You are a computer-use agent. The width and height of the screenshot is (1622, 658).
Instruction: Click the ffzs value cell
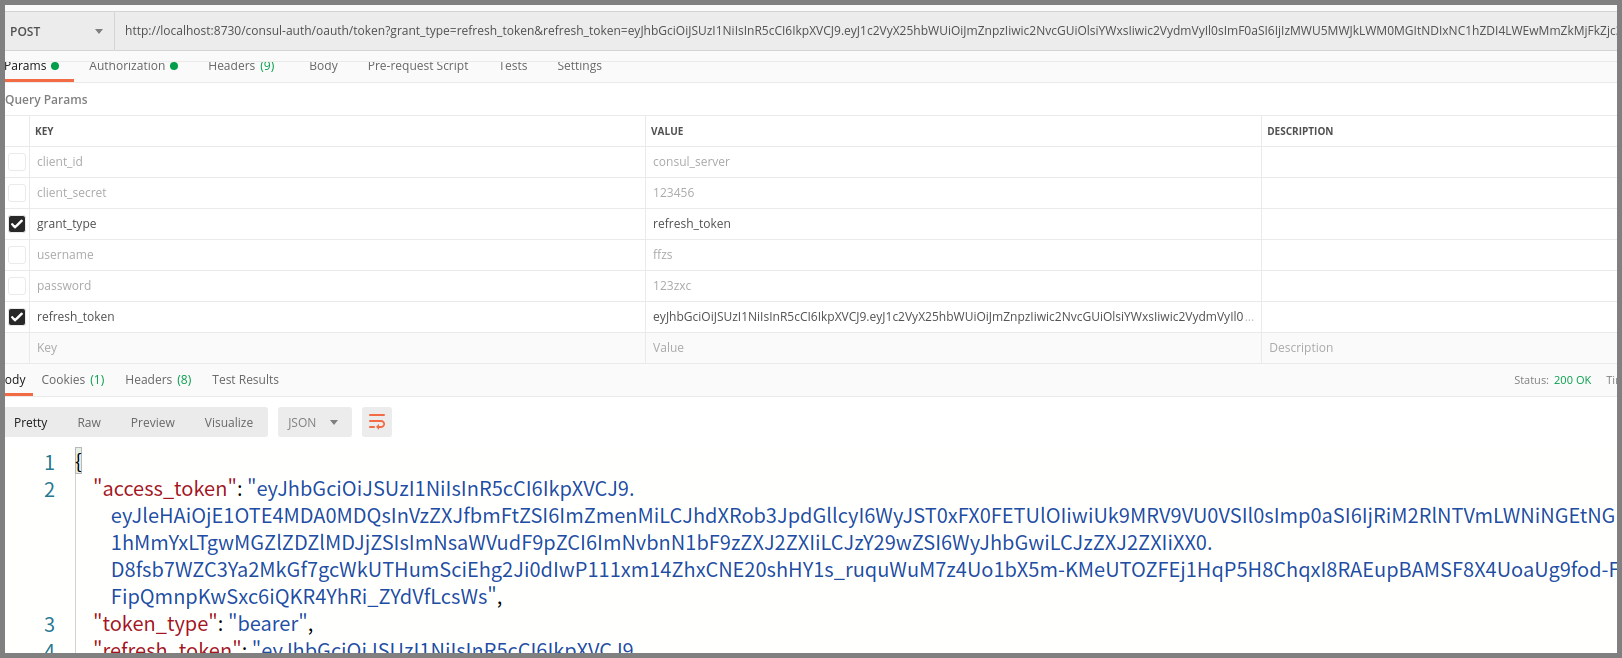coord(954,255)
